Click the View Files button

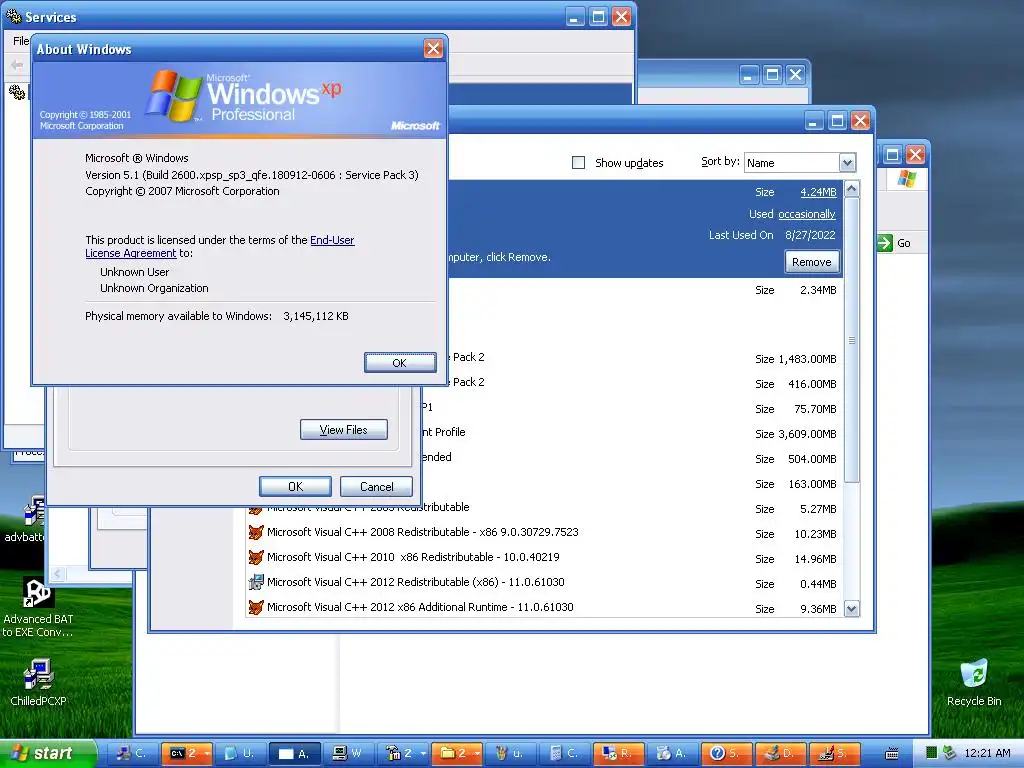coord(344,430)
